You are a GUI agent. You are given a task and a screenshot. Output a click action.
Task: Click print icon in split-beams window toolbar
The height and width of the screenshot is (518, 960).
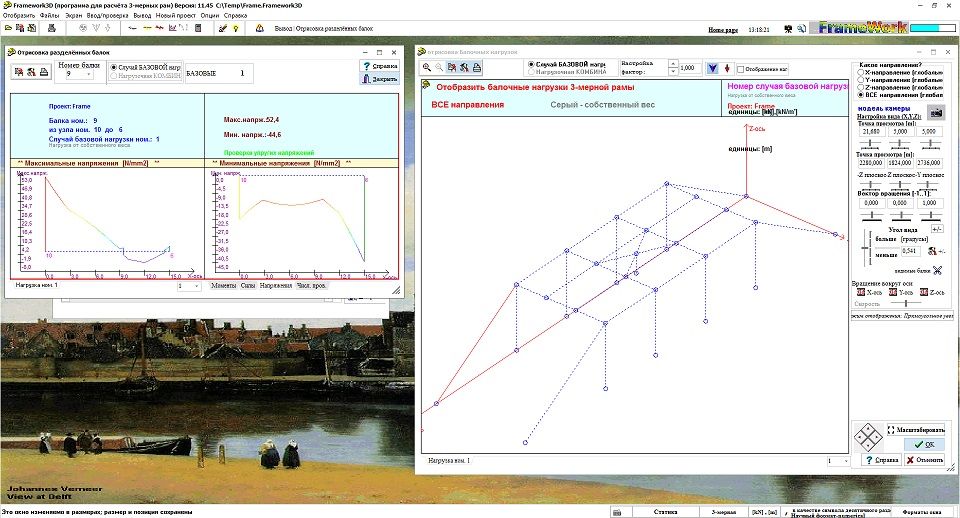[x=44, y=72]
